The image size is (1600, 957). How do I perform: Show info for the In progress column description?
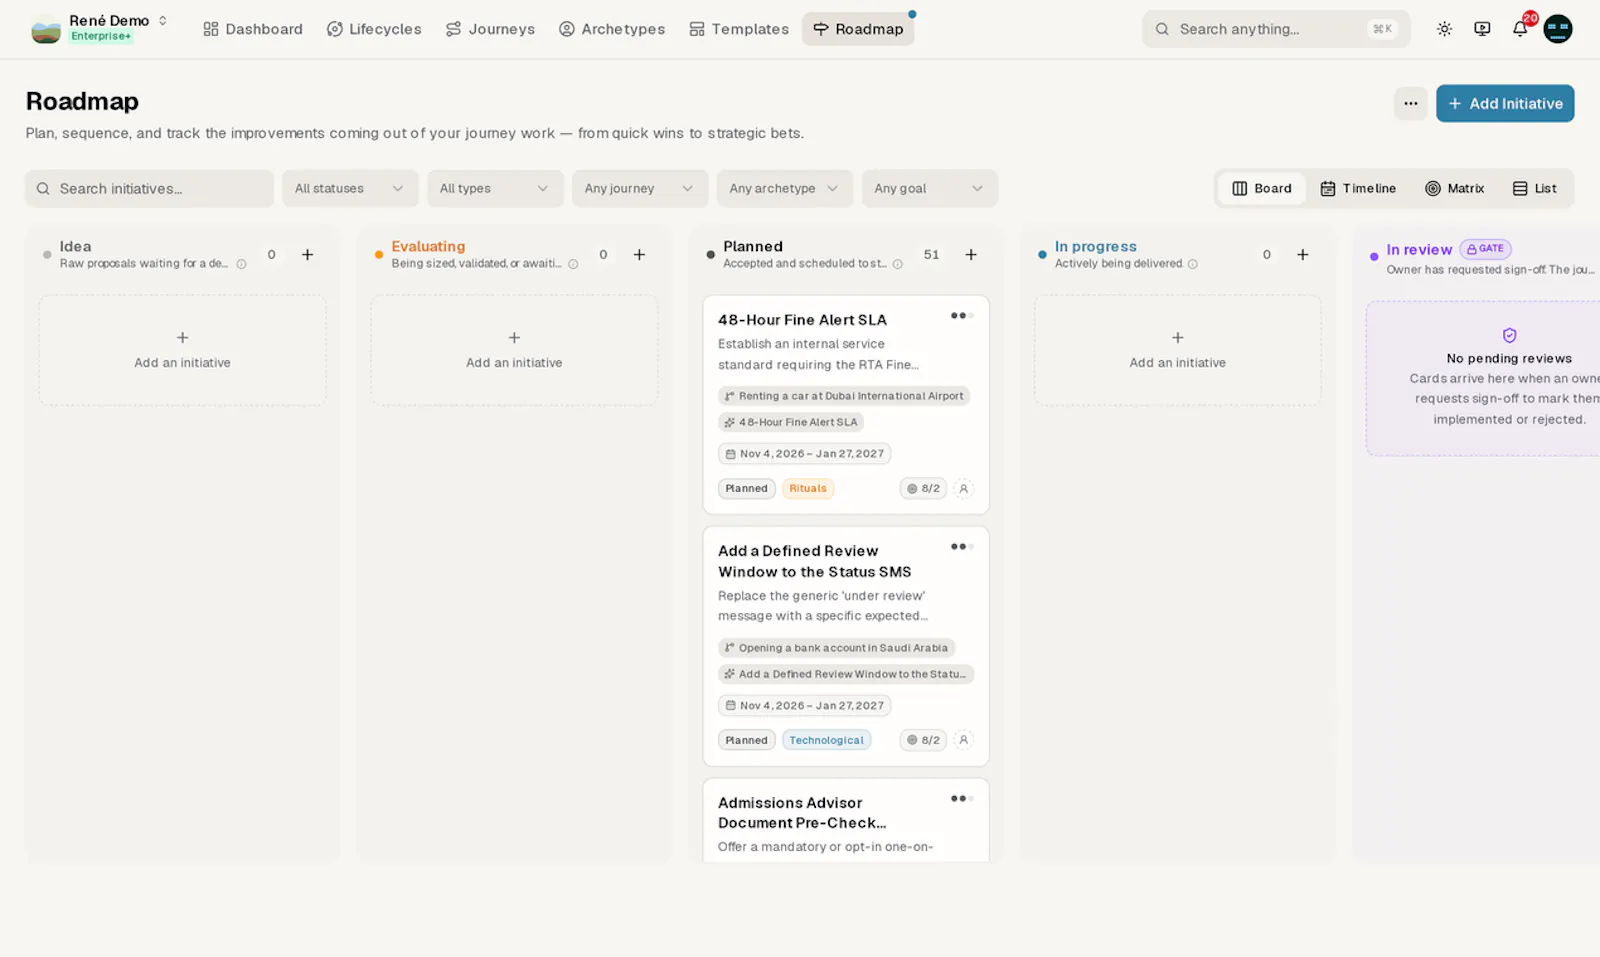point(1193,264)
